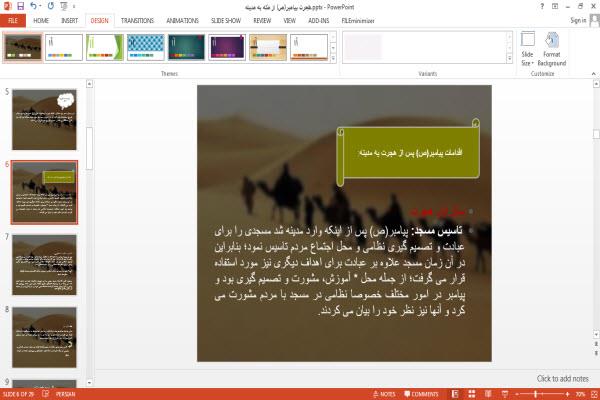Select slide 6 thumbnail
Screen dimensions: 600x400
[x=44, y=192]
